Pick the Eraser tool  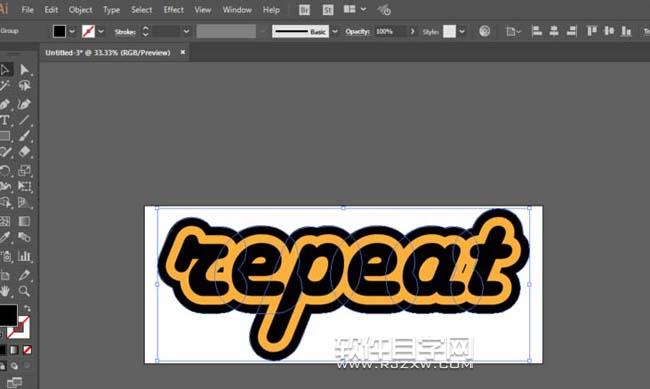tap(24, 152)
